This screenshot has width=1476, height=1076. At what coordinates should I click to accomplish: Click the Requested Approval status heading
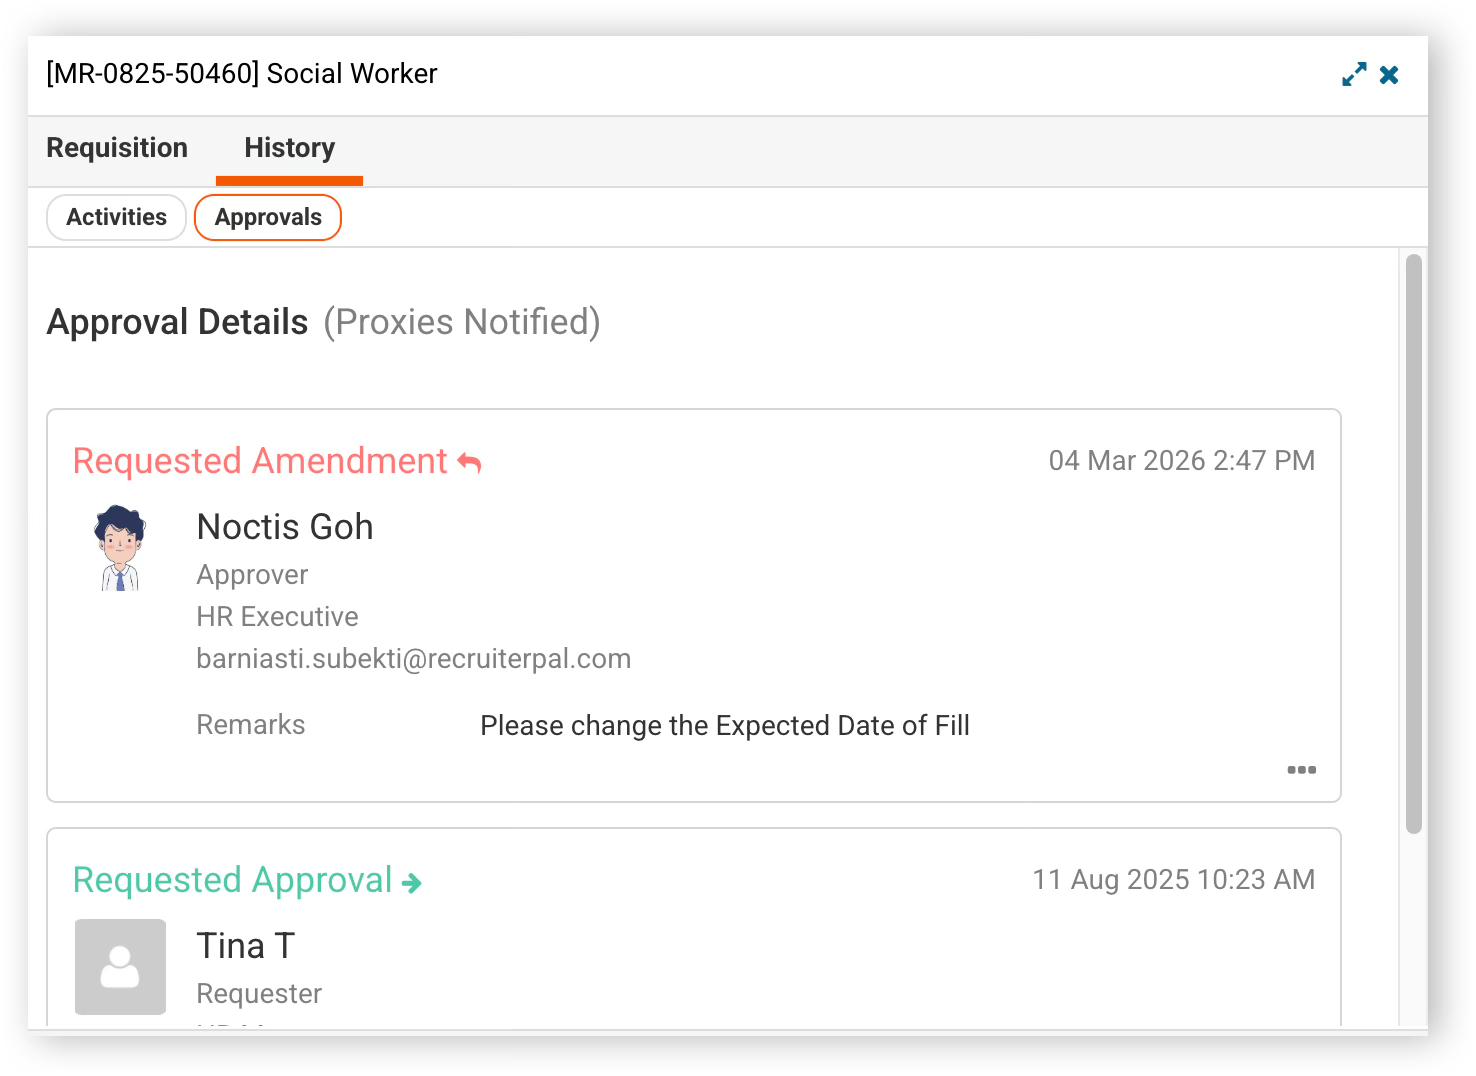point(232,880)
